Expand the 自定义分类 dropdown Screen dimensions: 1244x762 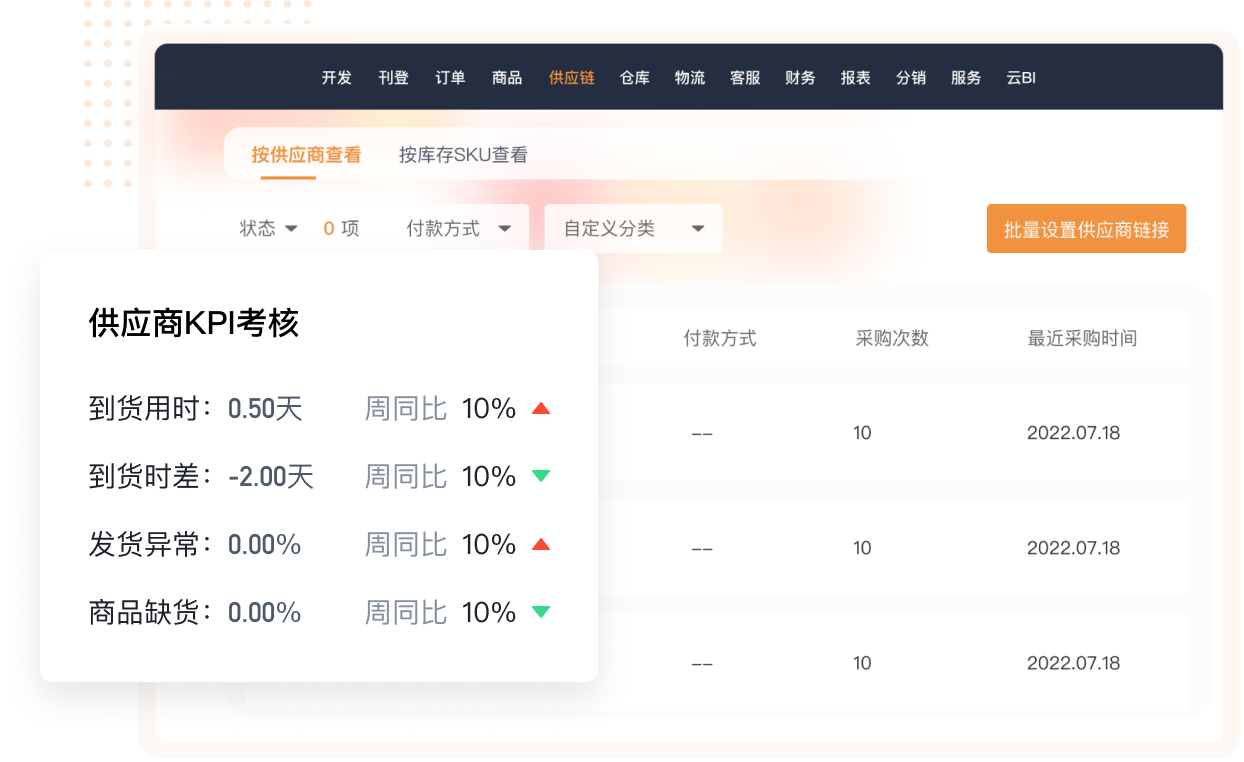[x=633, y=229]
